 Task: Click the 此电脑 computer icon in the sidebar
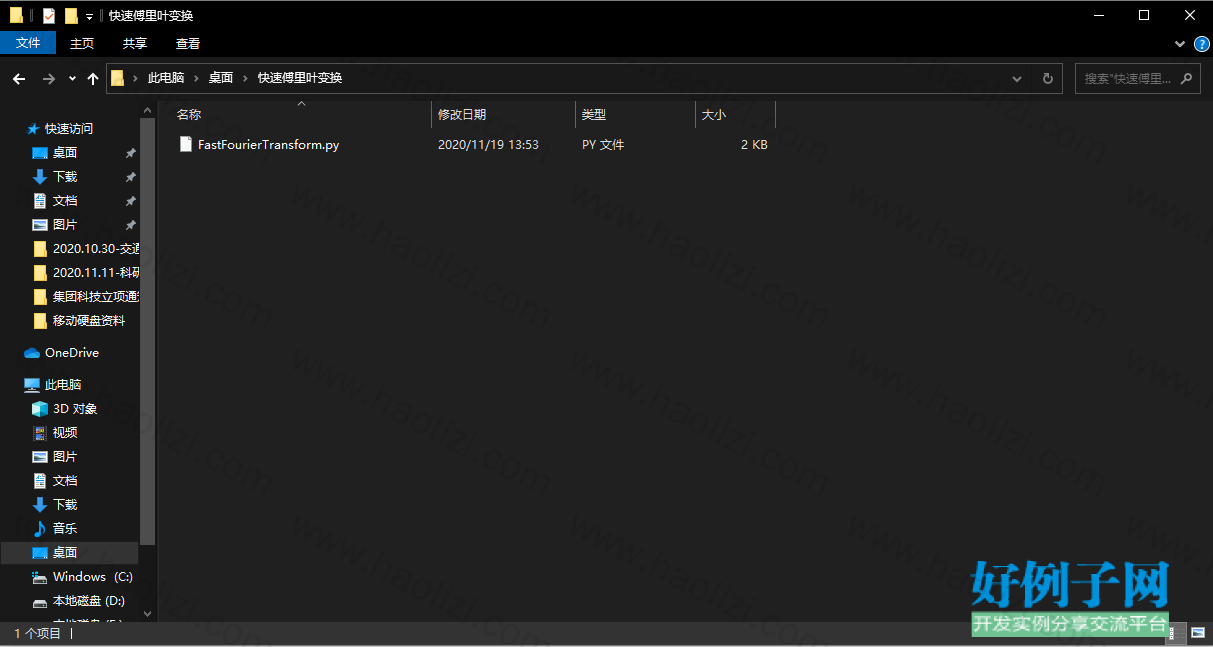(x=32, y=385)
